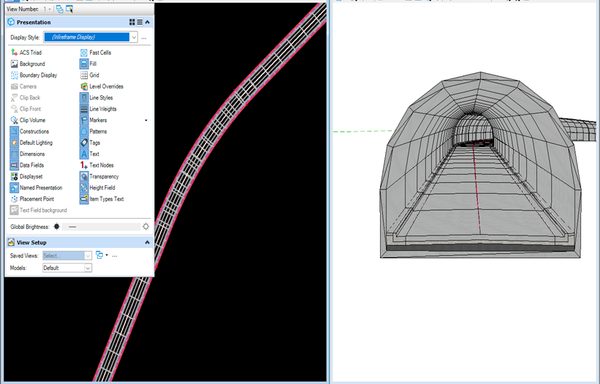Viewport: 600px width, 384px height.
Task: Click the Line Styles icon
Action: pos(84,98)
